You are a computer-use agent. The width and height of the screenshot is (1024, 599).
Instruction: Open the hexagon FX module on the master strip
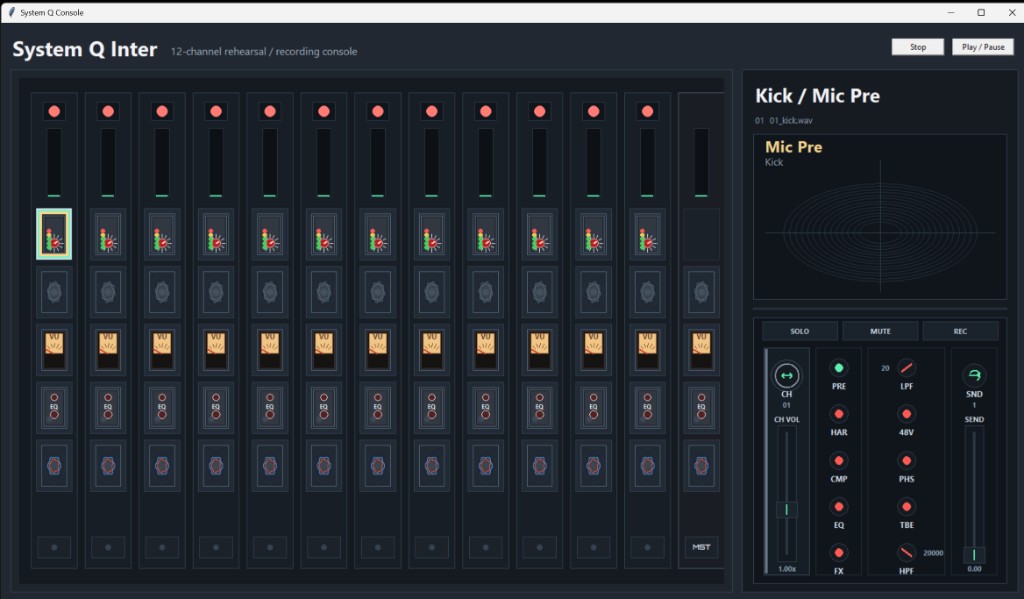(x=701, y=466)
